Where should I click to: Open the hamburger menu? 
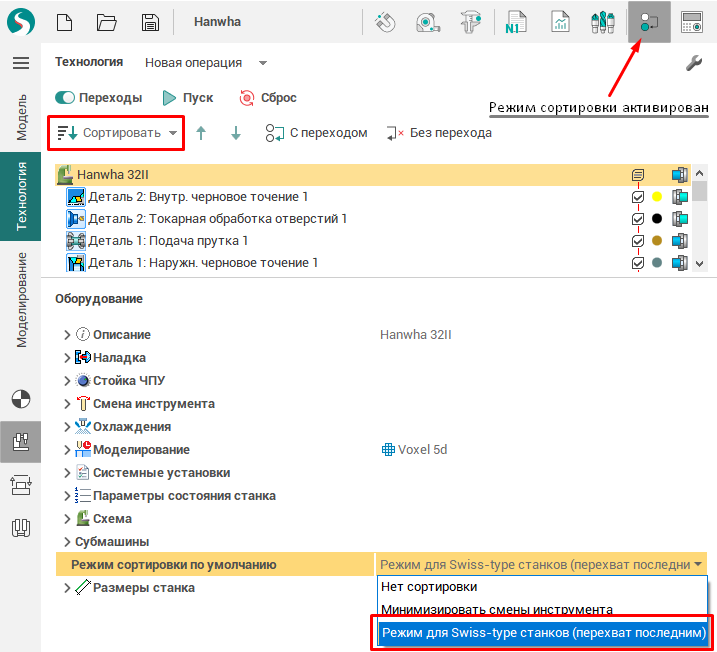pos(21,63)
